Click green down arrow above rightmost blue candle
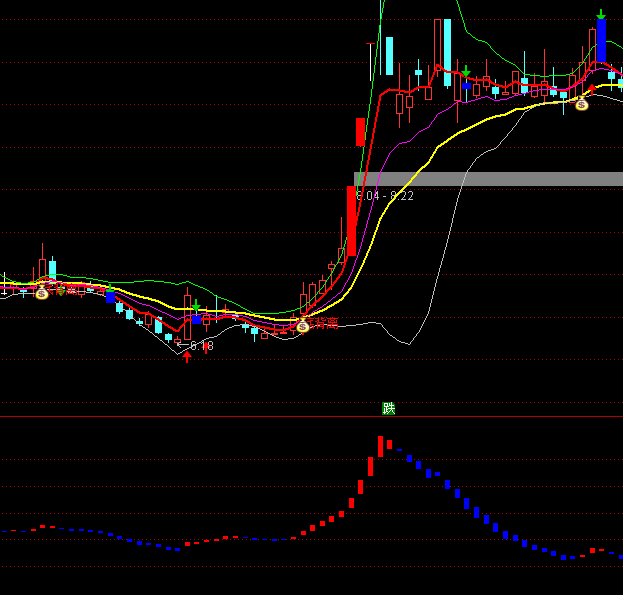The image size is (623, 595). click(x=600, y=15)
